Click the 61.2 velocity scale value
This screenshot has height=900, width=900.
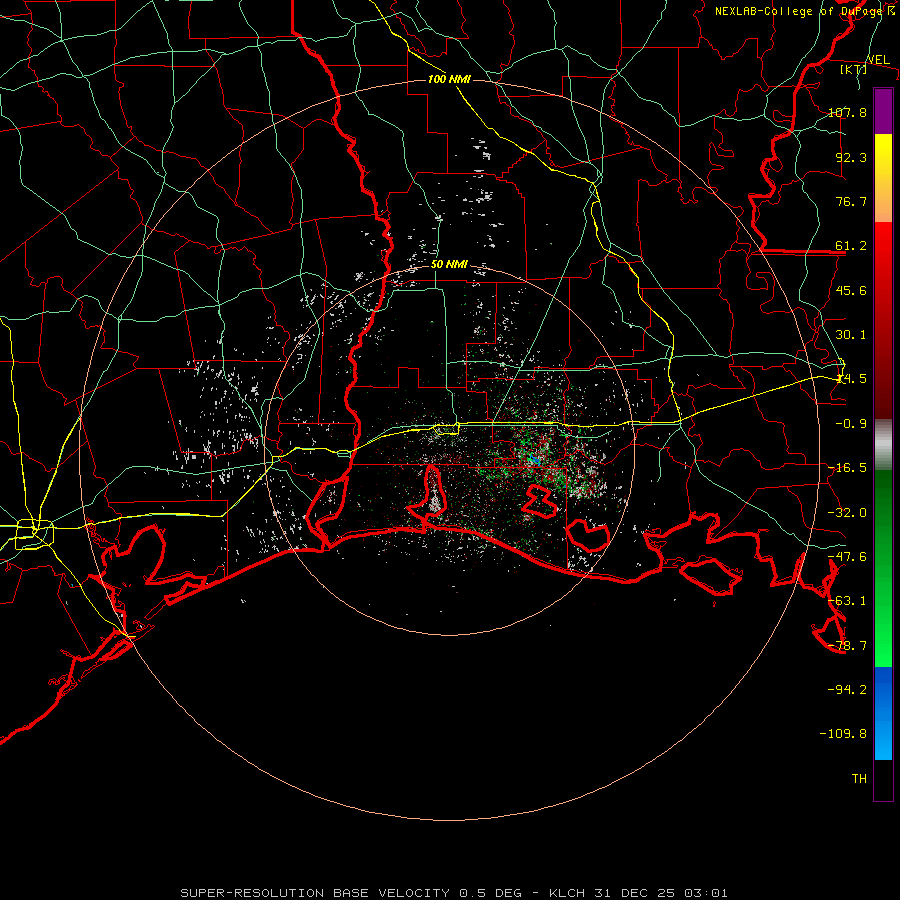click(851, 246)
